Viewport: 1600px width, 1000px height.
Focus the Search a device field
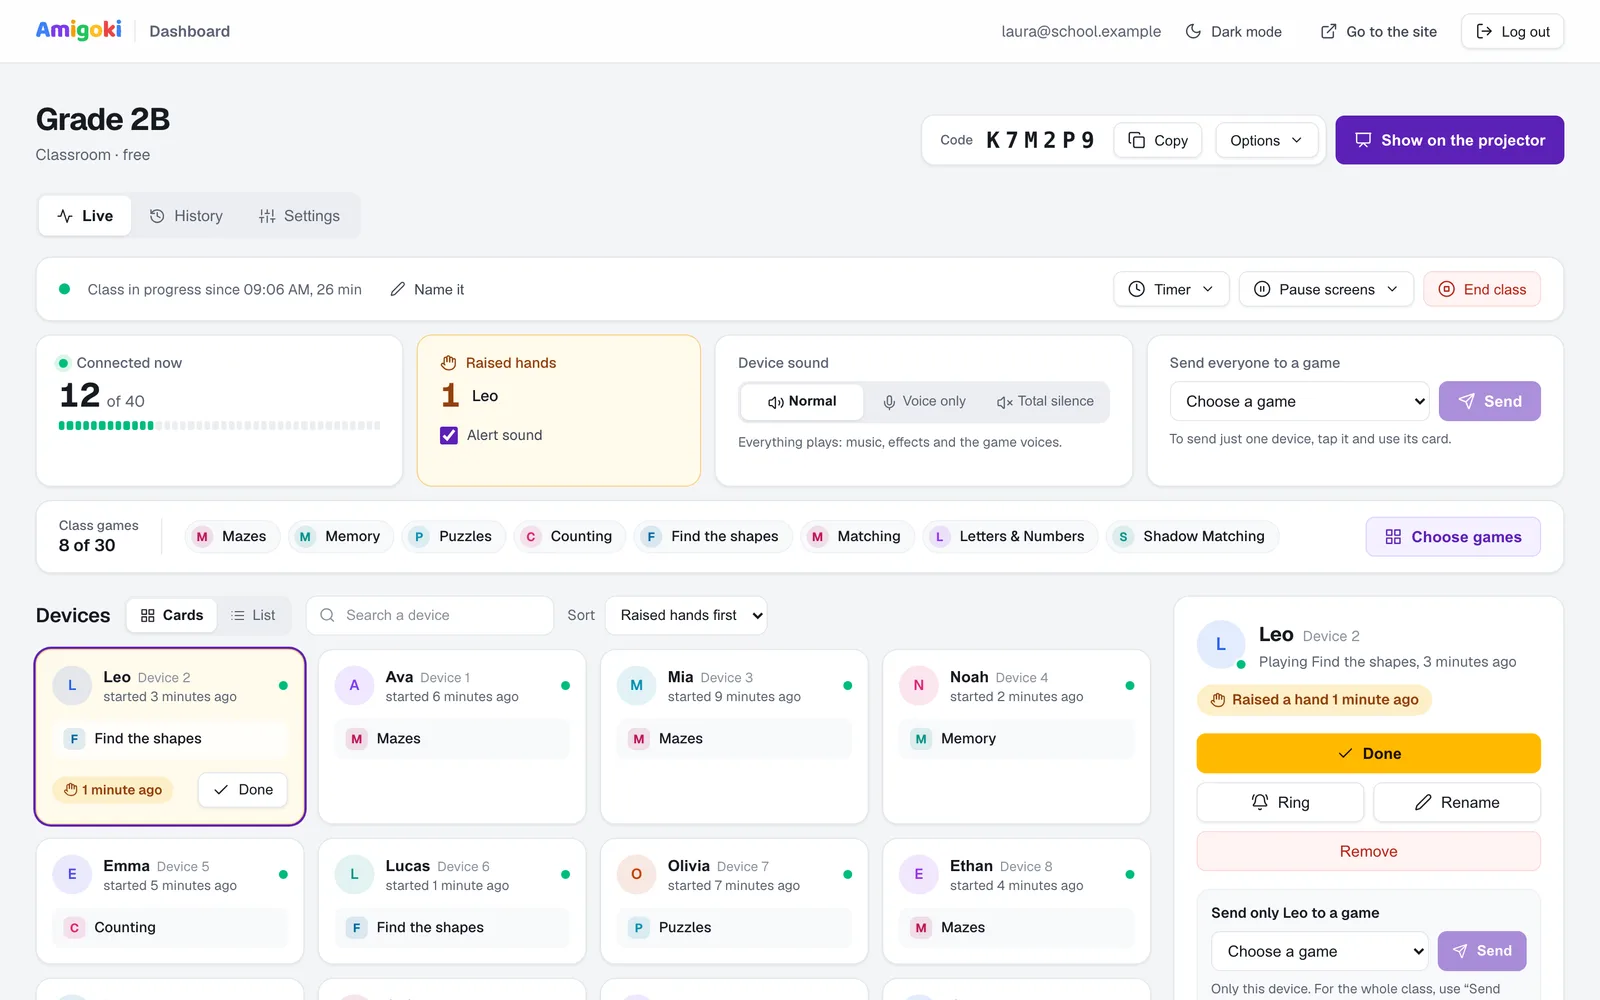[x=430, y=615]
